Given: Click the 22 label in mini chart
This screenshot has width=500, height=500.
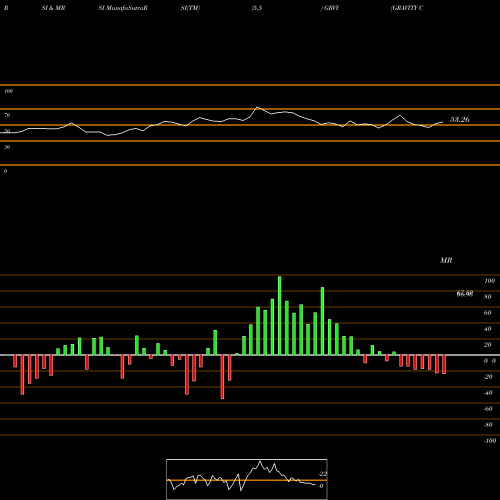Looking at the screenshot, I should click(323, 474).
